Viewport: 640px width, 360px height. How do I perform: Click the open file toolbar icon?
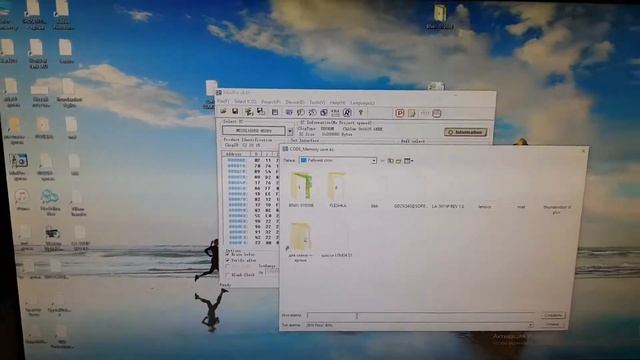click(223, 111)
